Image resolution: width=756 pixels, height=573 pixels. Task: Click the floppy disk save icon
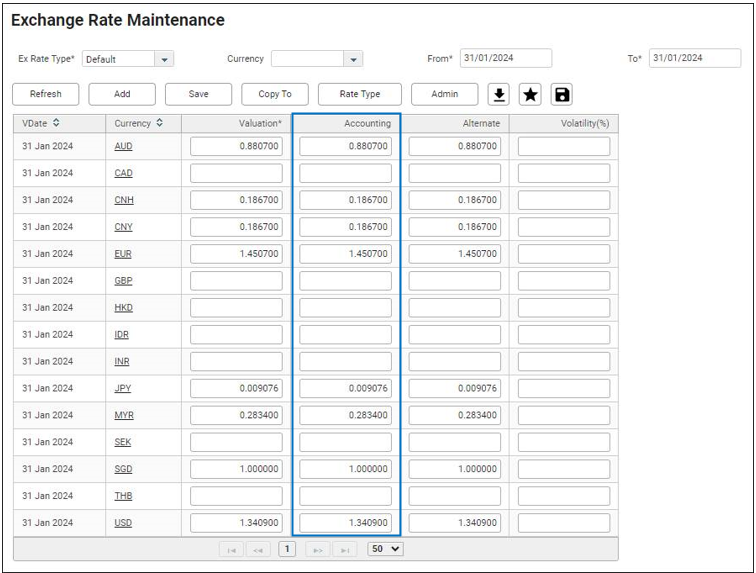point(562,94)
